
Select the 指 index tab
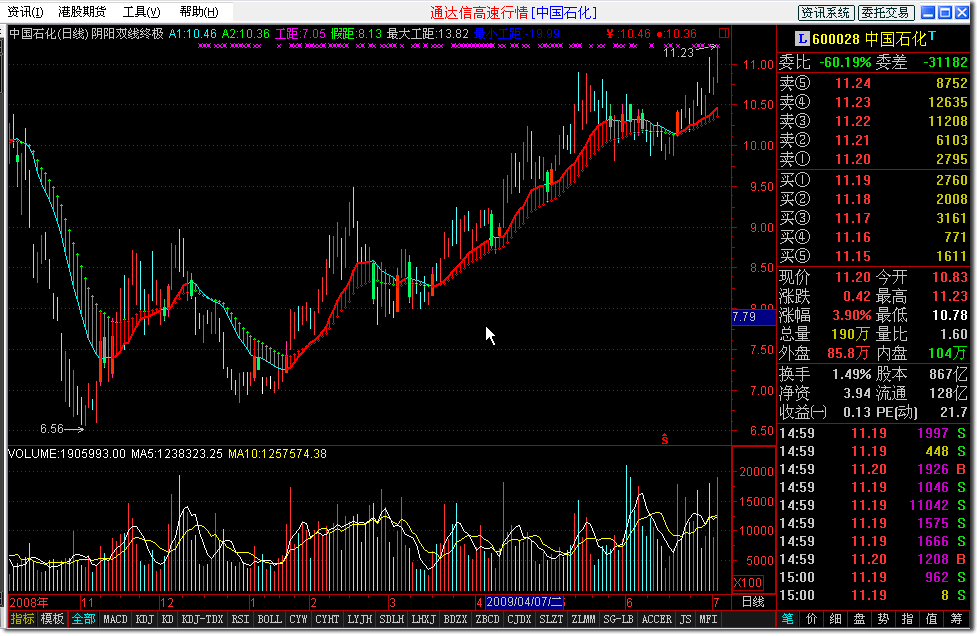pos(907,619)
